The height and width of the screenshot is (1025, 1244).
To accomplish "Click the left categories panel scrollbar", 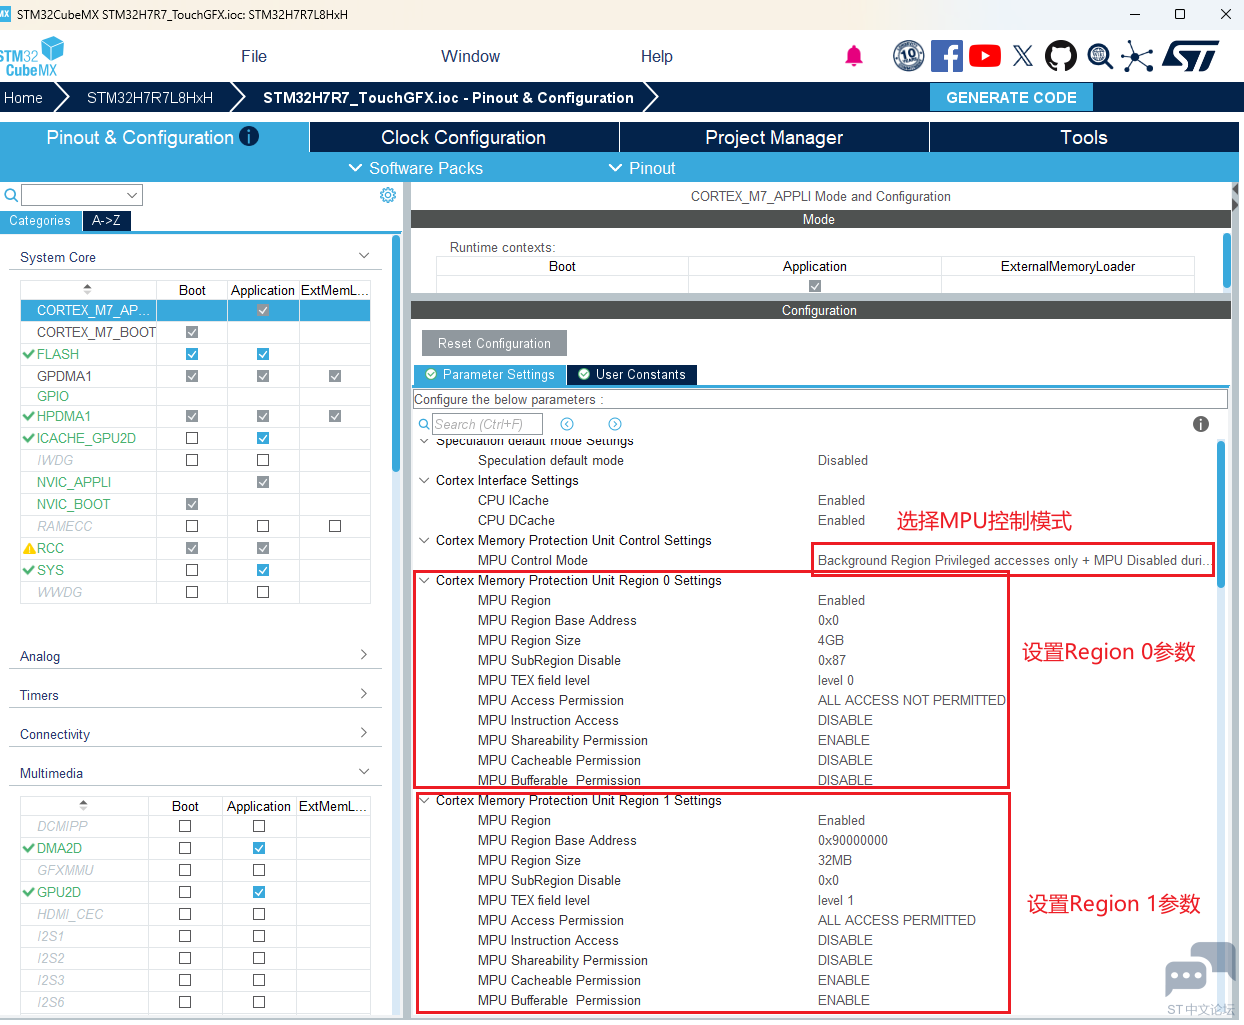I will click(x=396, y=355).
